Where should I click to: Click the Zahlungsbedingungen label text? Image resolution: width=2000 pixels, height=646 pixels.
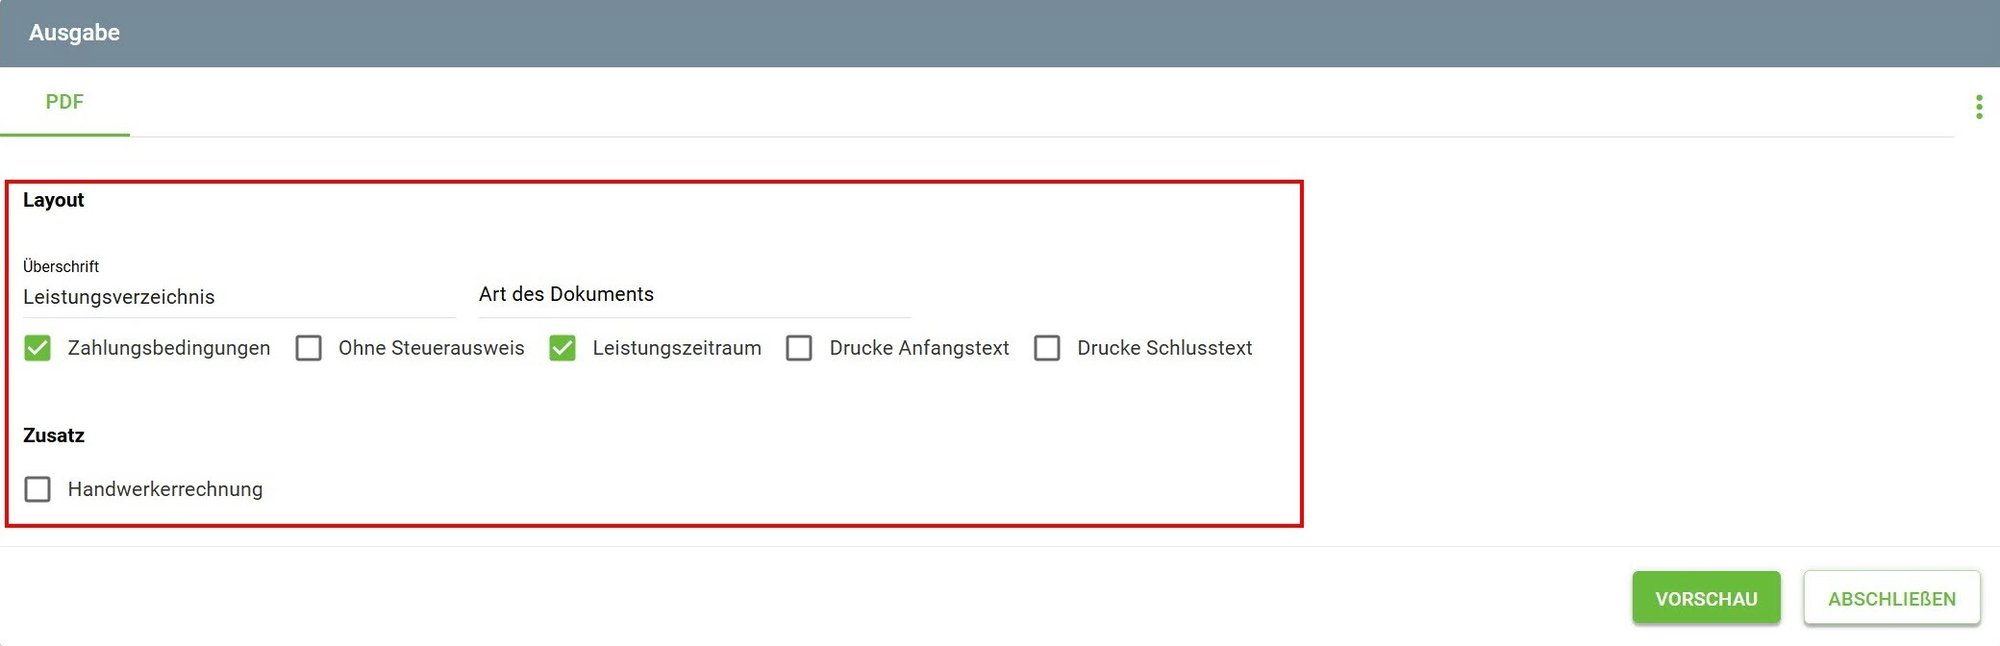[x=168, y=348]
